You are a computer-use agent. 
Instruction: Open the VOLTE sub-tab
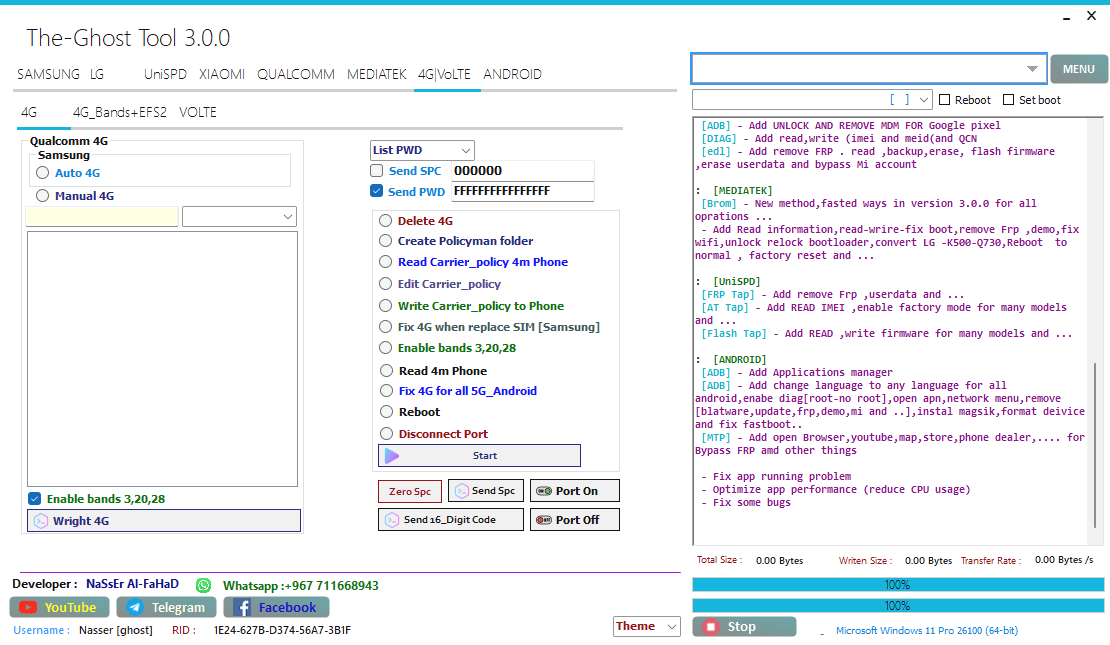pos(197,112)
